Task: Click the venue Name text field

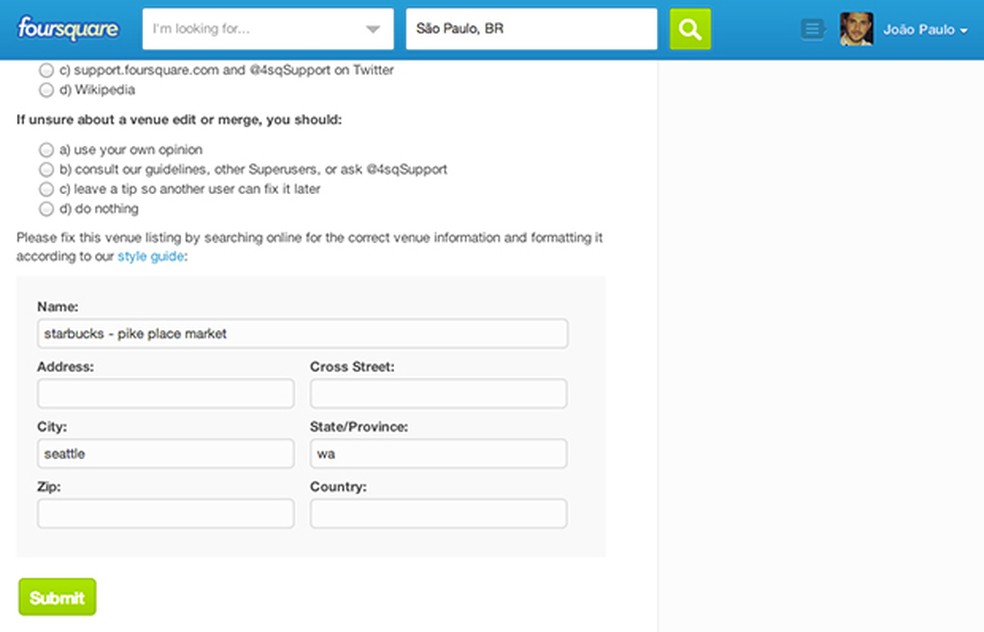Action: point(302,334)
